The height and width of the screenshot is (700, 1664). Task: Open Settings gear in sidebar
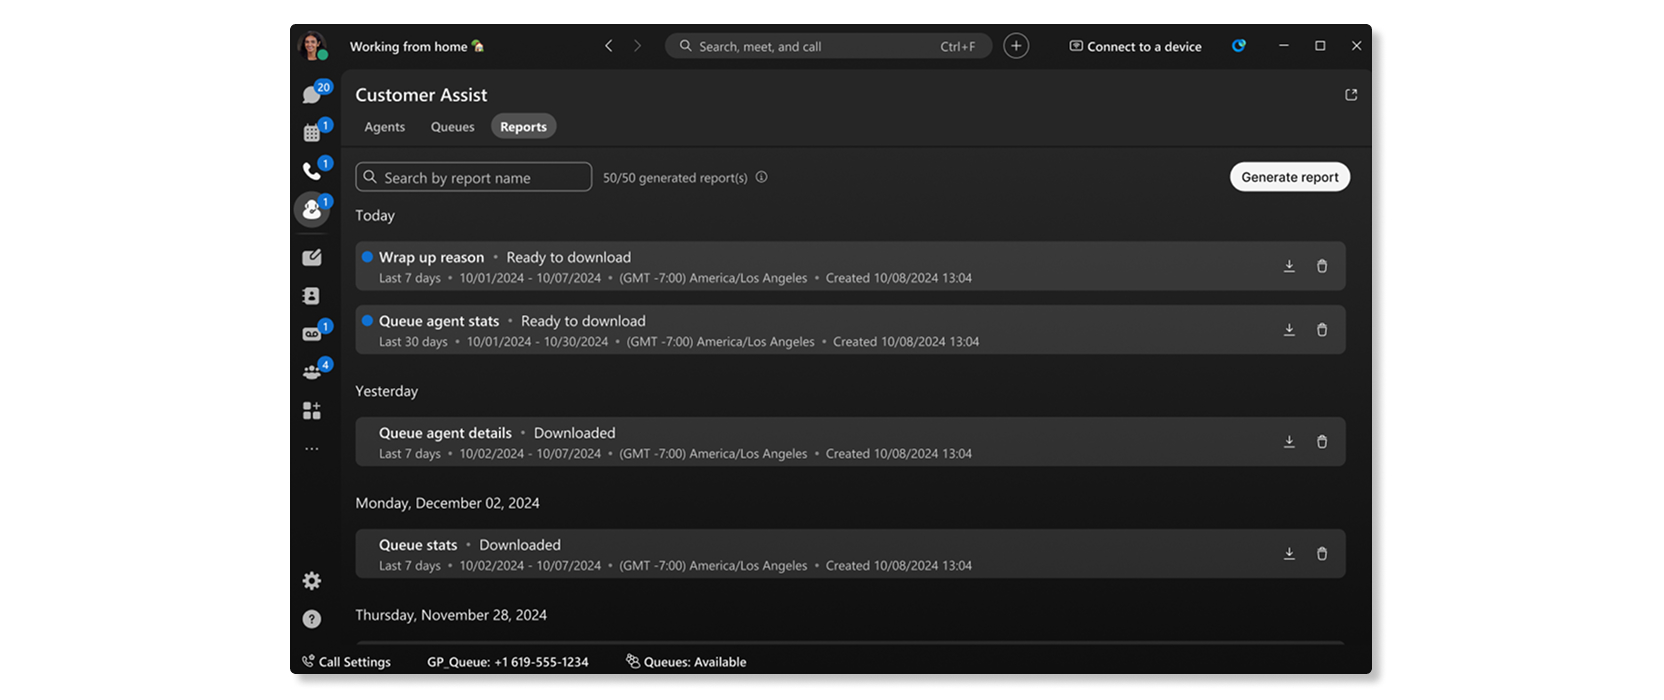coord(312,581)
